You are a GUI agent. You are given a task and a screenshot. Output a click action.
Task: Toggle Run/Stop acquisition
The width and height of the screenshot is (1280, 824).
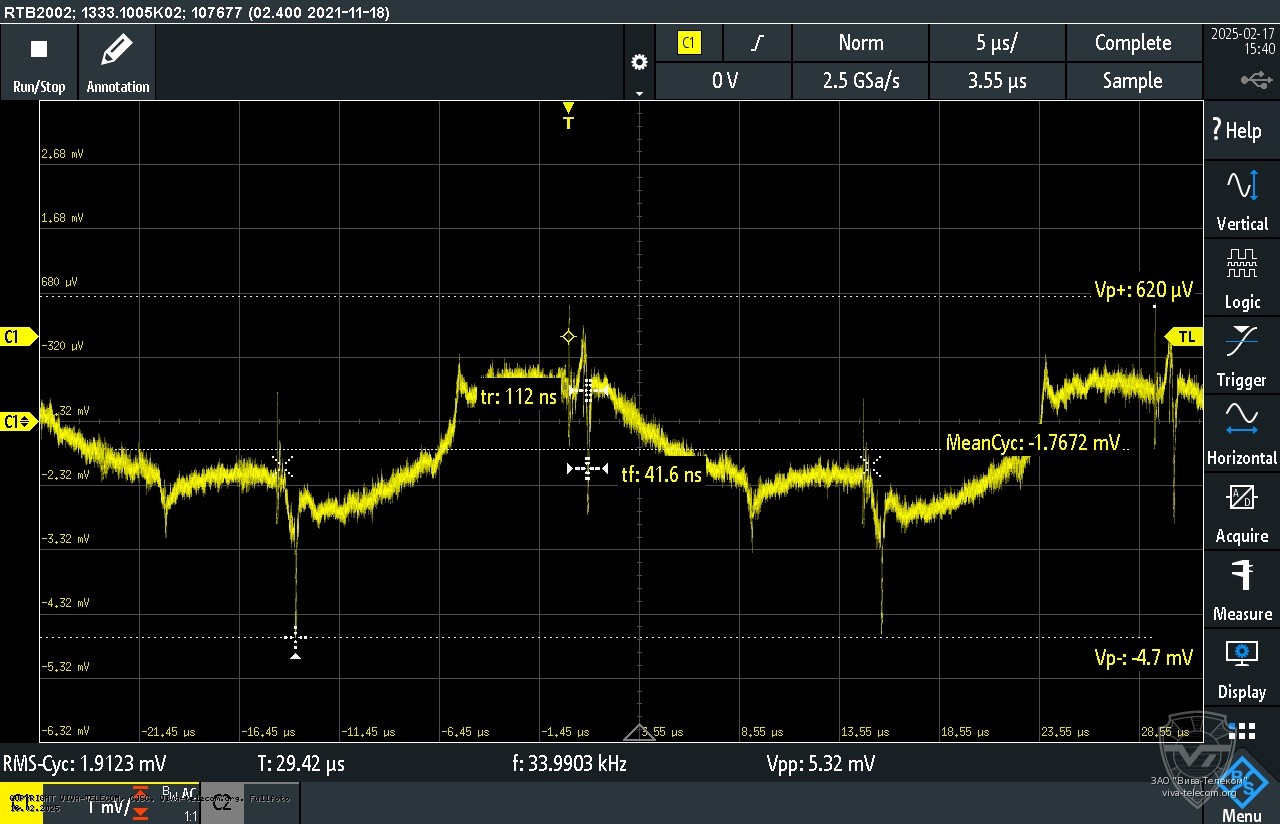pos(38,60)
